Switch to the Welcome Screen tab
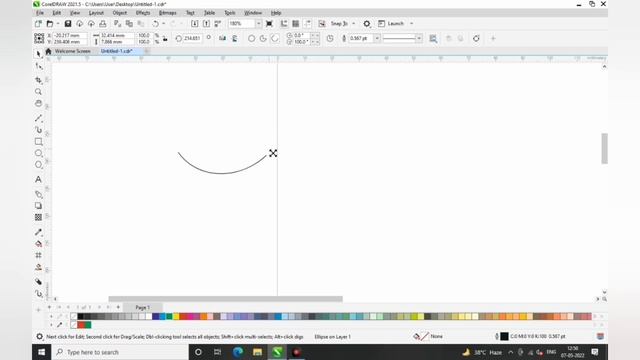640x360 pixels. click(x=73, y=51)
